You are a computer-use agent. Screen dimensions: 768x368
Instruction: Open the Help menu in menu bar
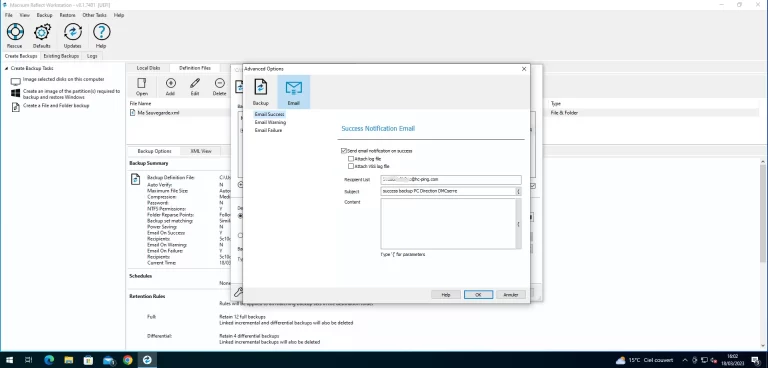[119, 15]
